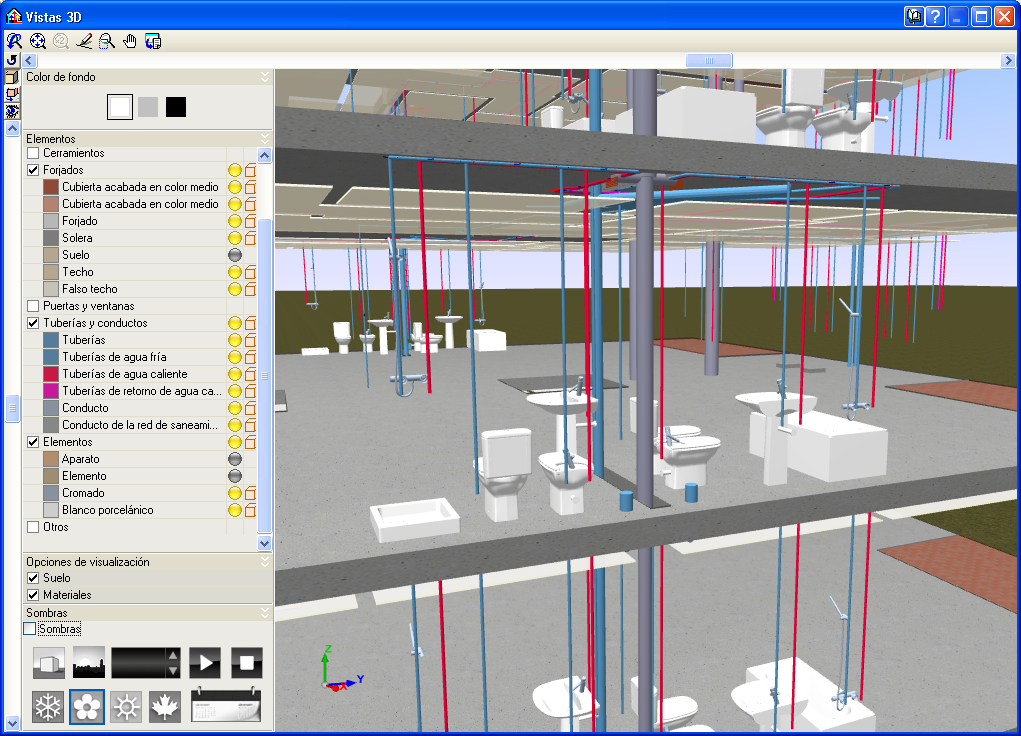Uncheck the Materiales checkbox
1021x736 pixels.
(x=33, y=595)
